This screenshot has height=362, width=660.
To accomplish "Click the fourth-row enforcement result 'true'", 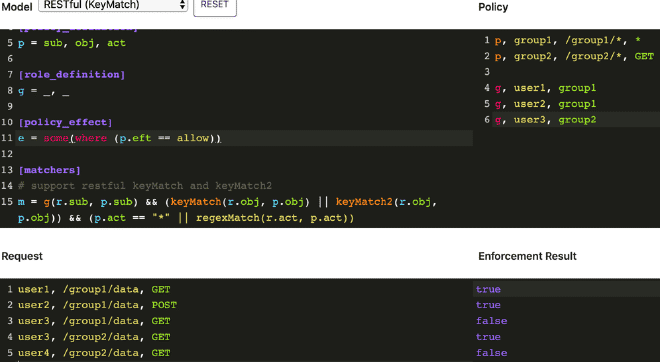I will [x=488, y=337].
